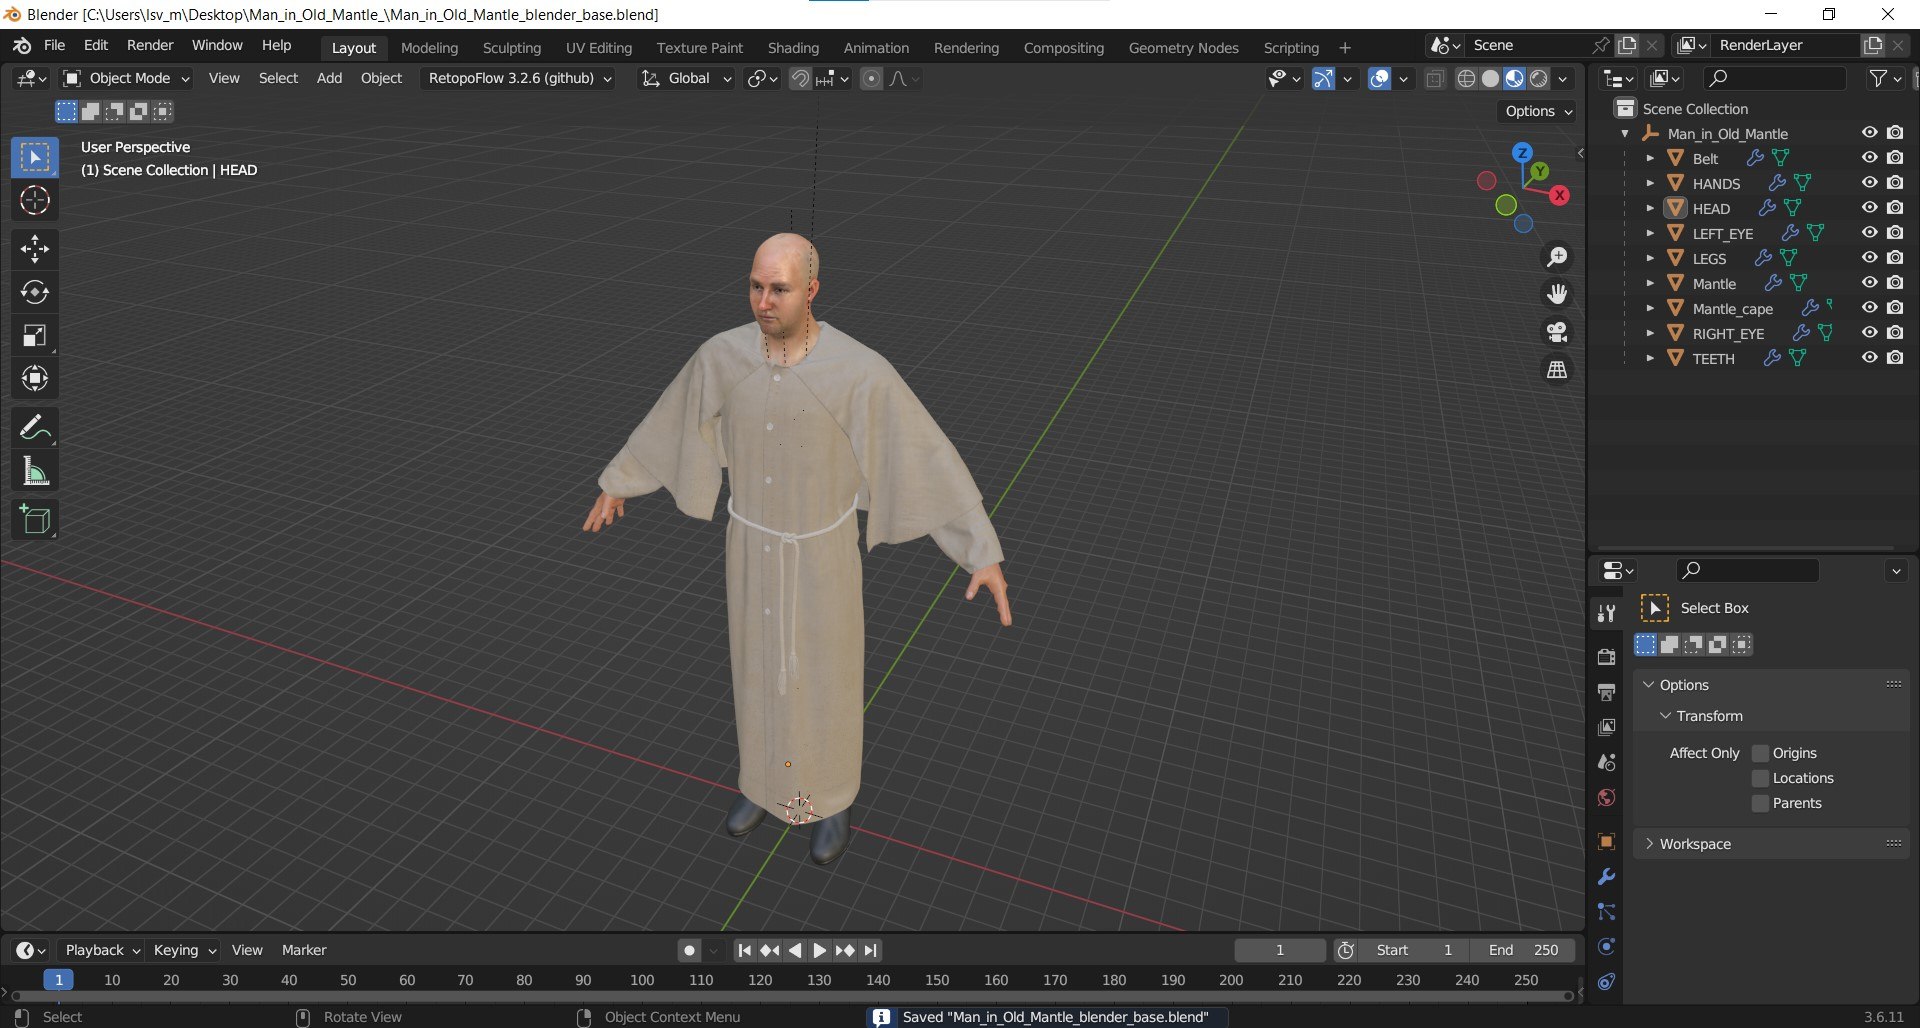Open the Render properties tab
This screenshot has height=1028, width=1920.
[1606, 657]
